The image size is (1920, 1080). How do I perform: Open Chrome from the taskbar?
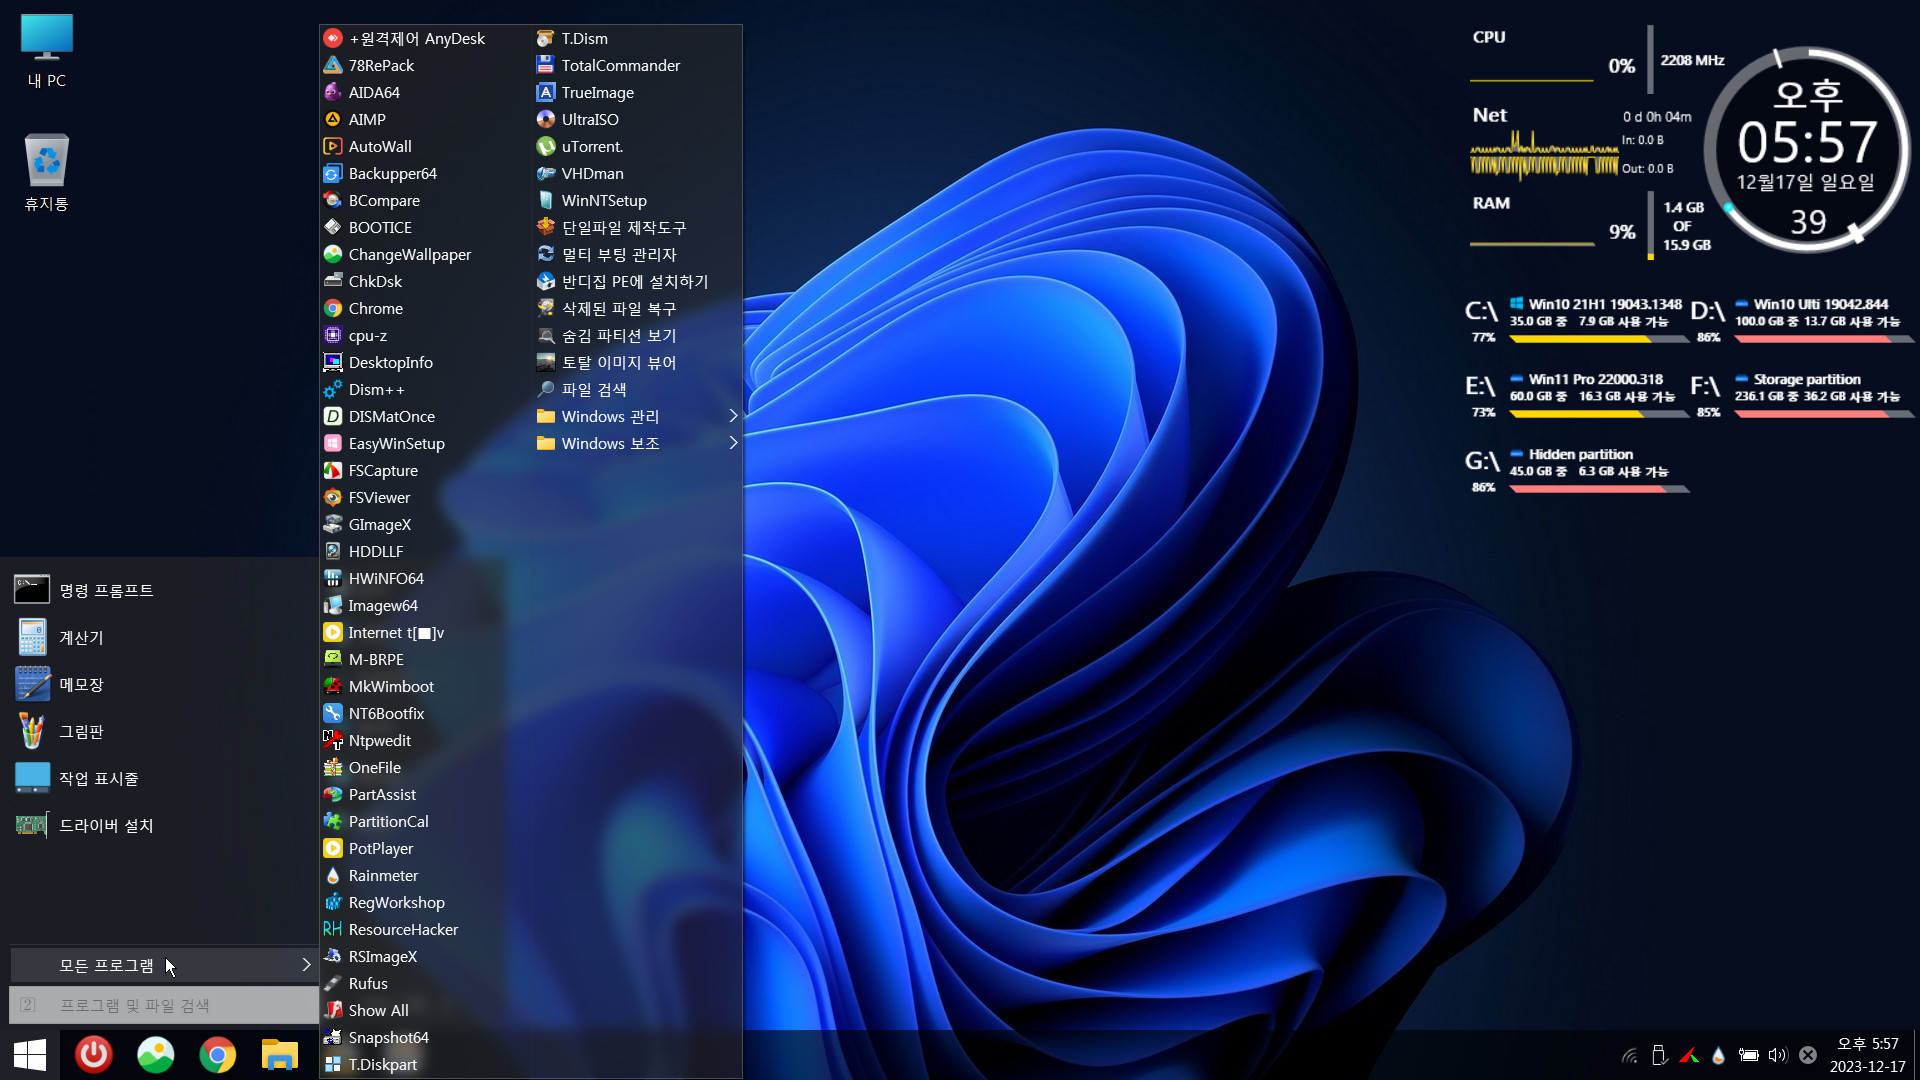218,1055
